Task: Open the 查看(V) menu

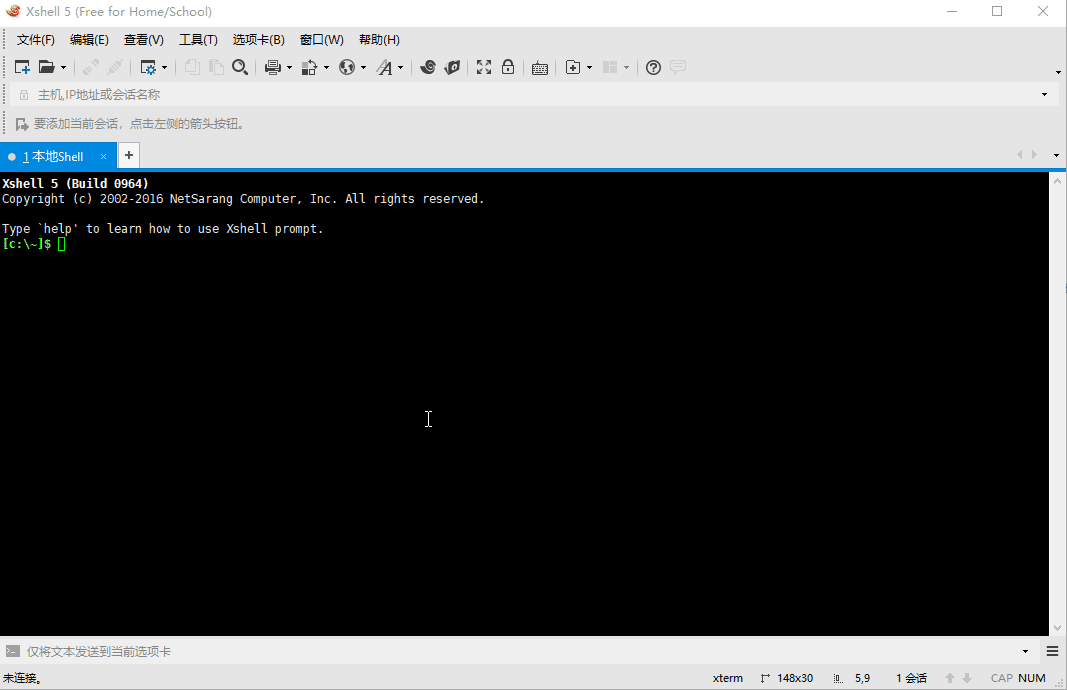Action: point(144,39)
